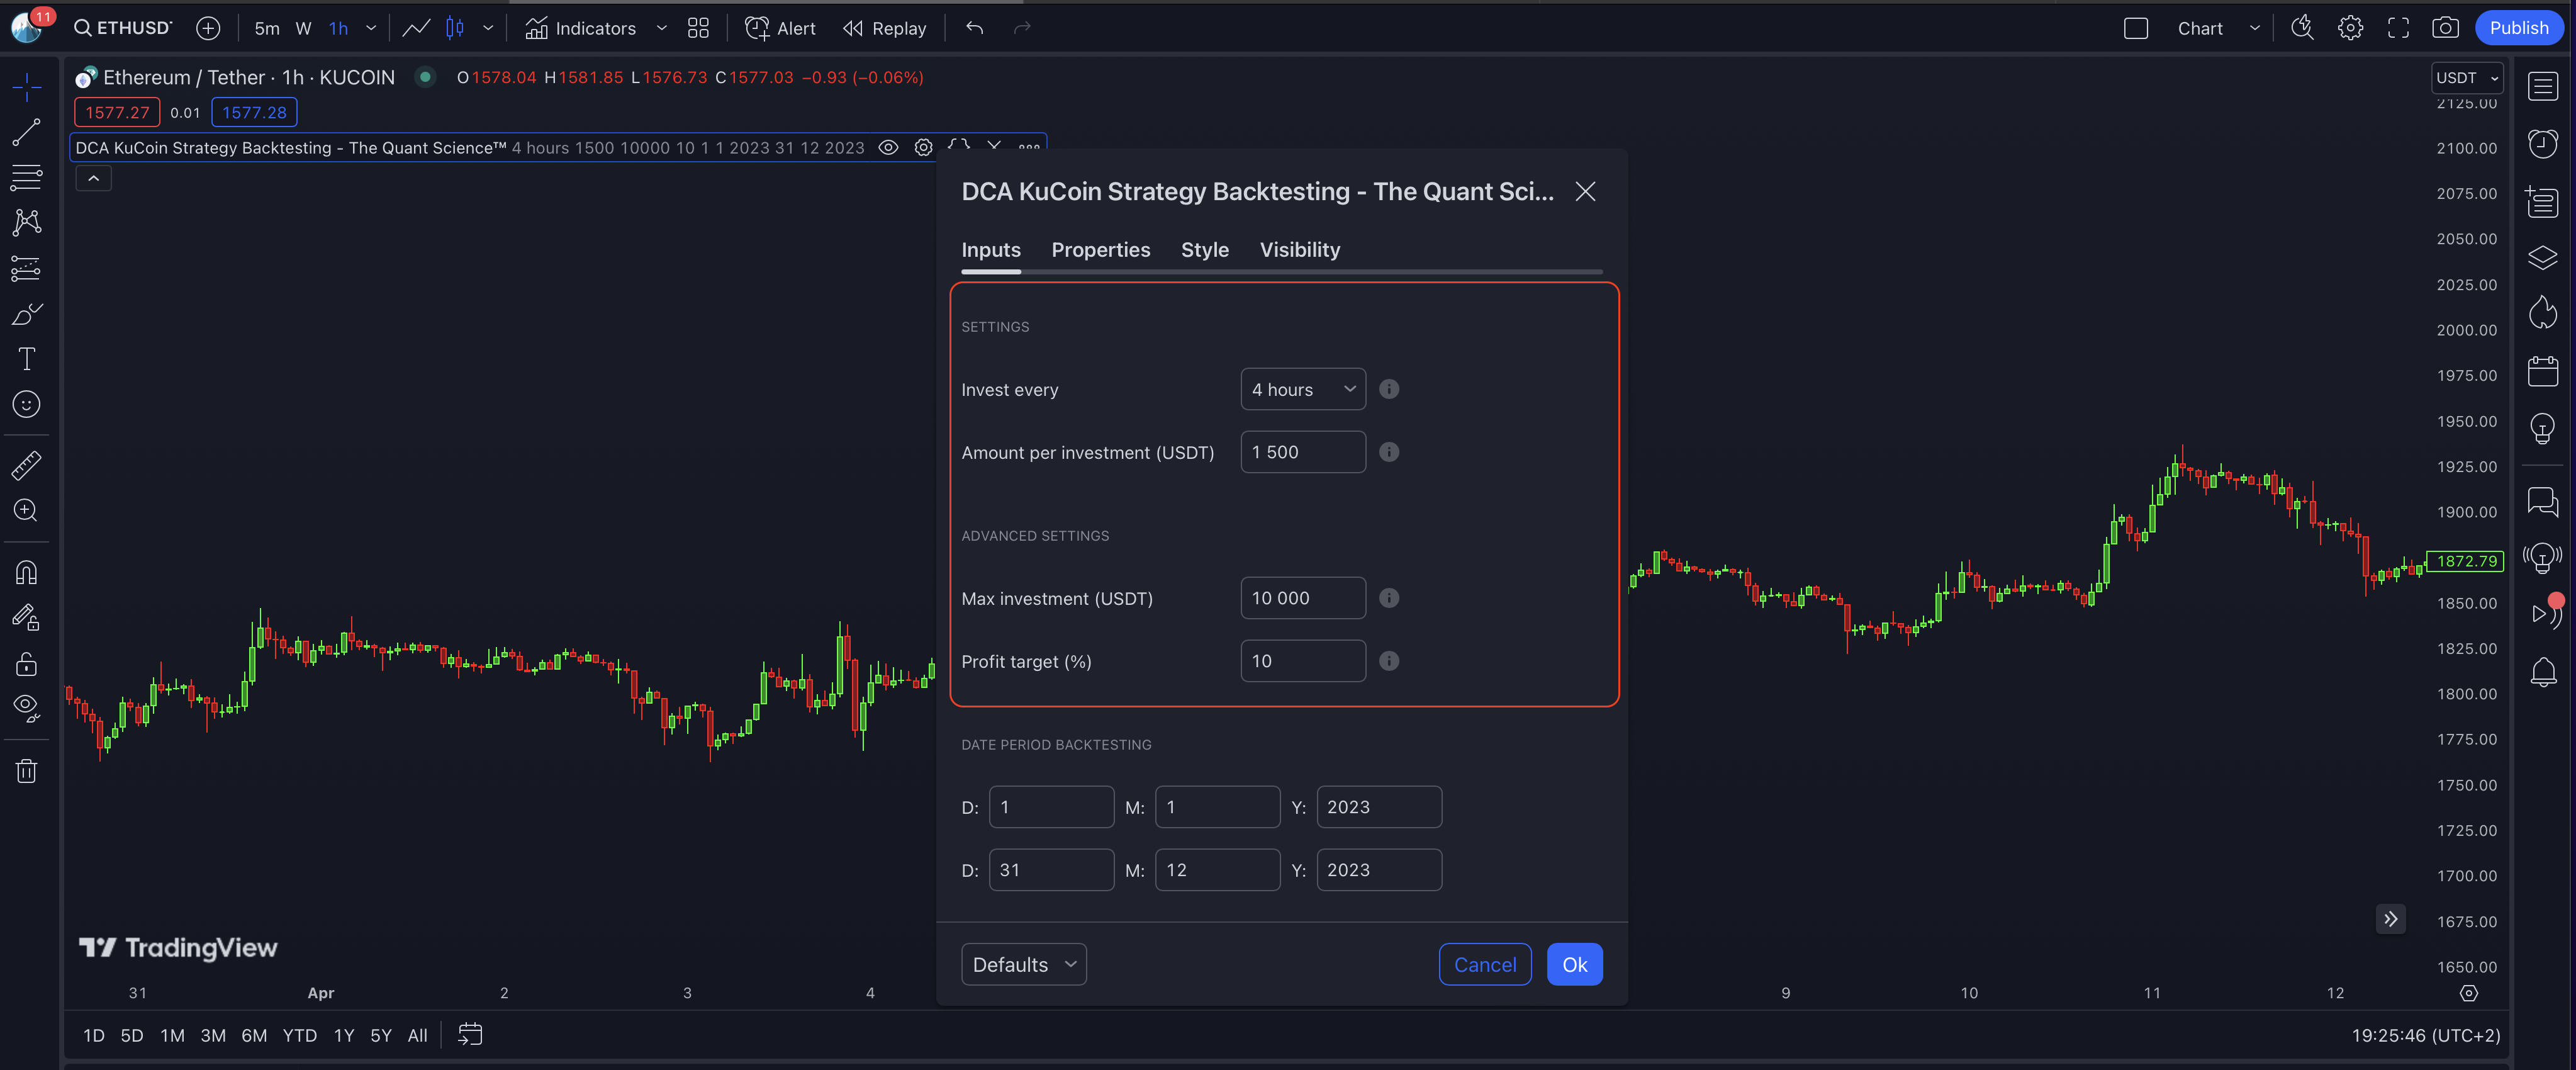Click the Cancel button

tap(1484, 964)
